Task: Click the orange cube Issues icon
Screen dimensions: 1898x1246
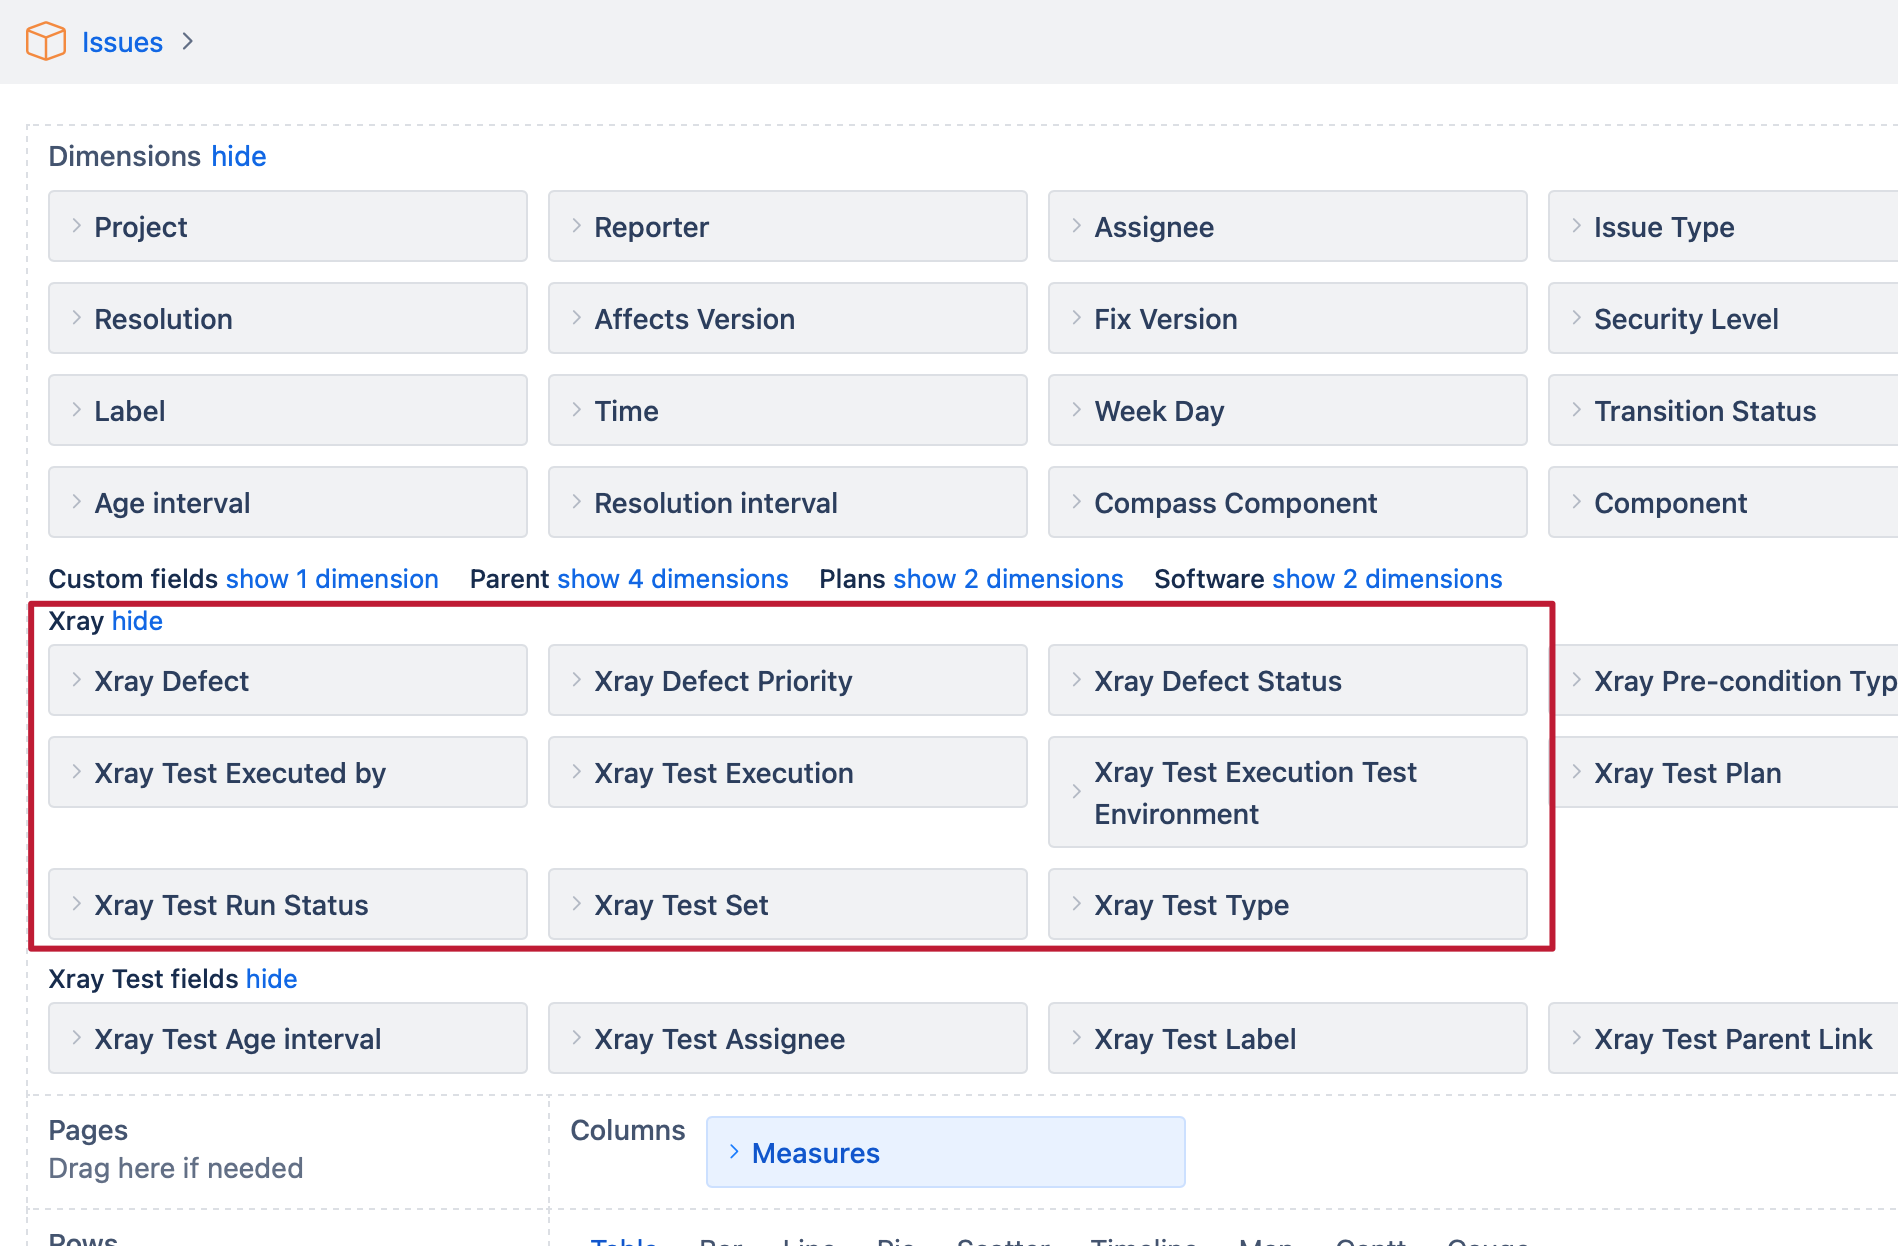Action: (45, 42)
